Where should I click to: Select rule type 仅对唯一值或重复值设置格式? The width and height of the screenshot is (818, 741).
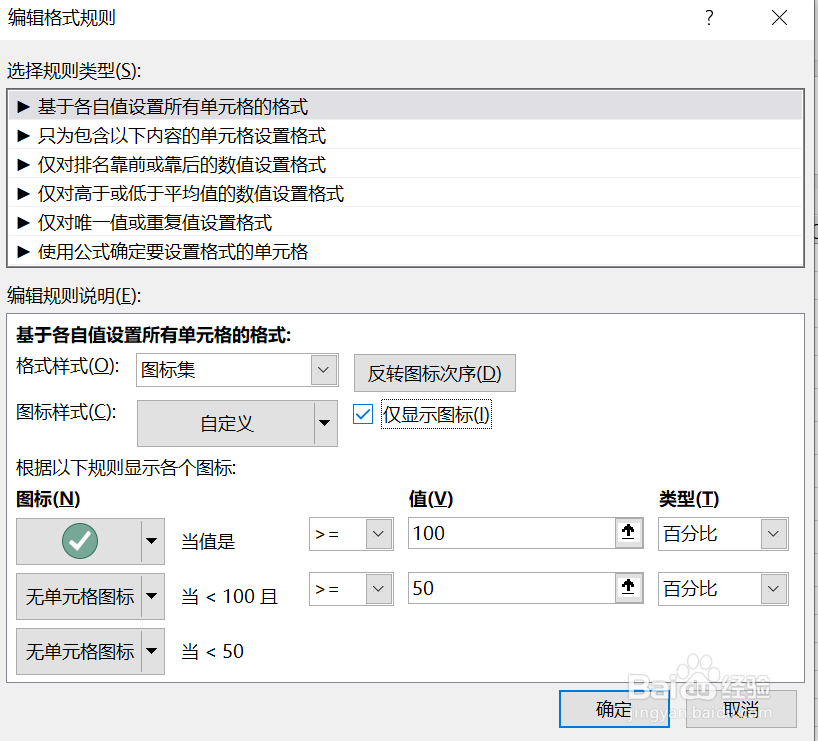(405, 223)
